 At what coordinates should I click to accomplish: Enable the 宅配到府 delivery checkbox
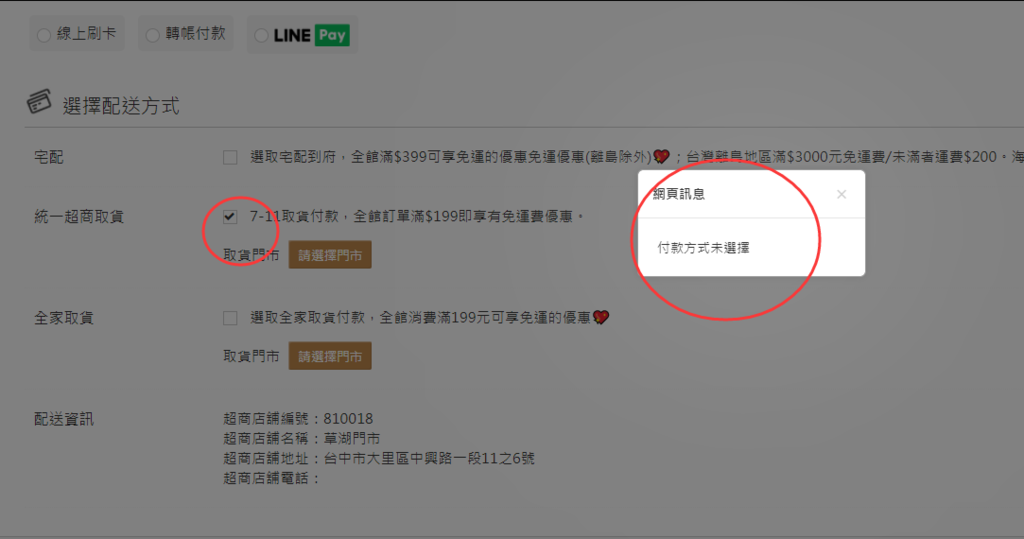tap(230, 157)
